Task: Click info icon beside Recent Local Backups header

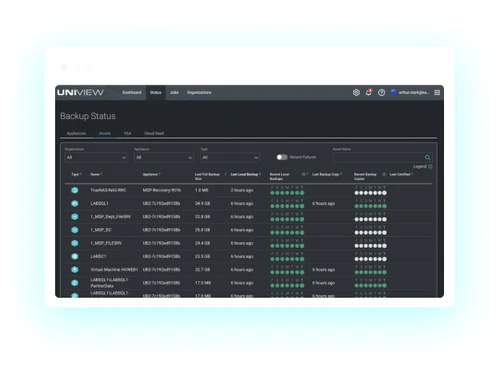Action: click(304, 174)
